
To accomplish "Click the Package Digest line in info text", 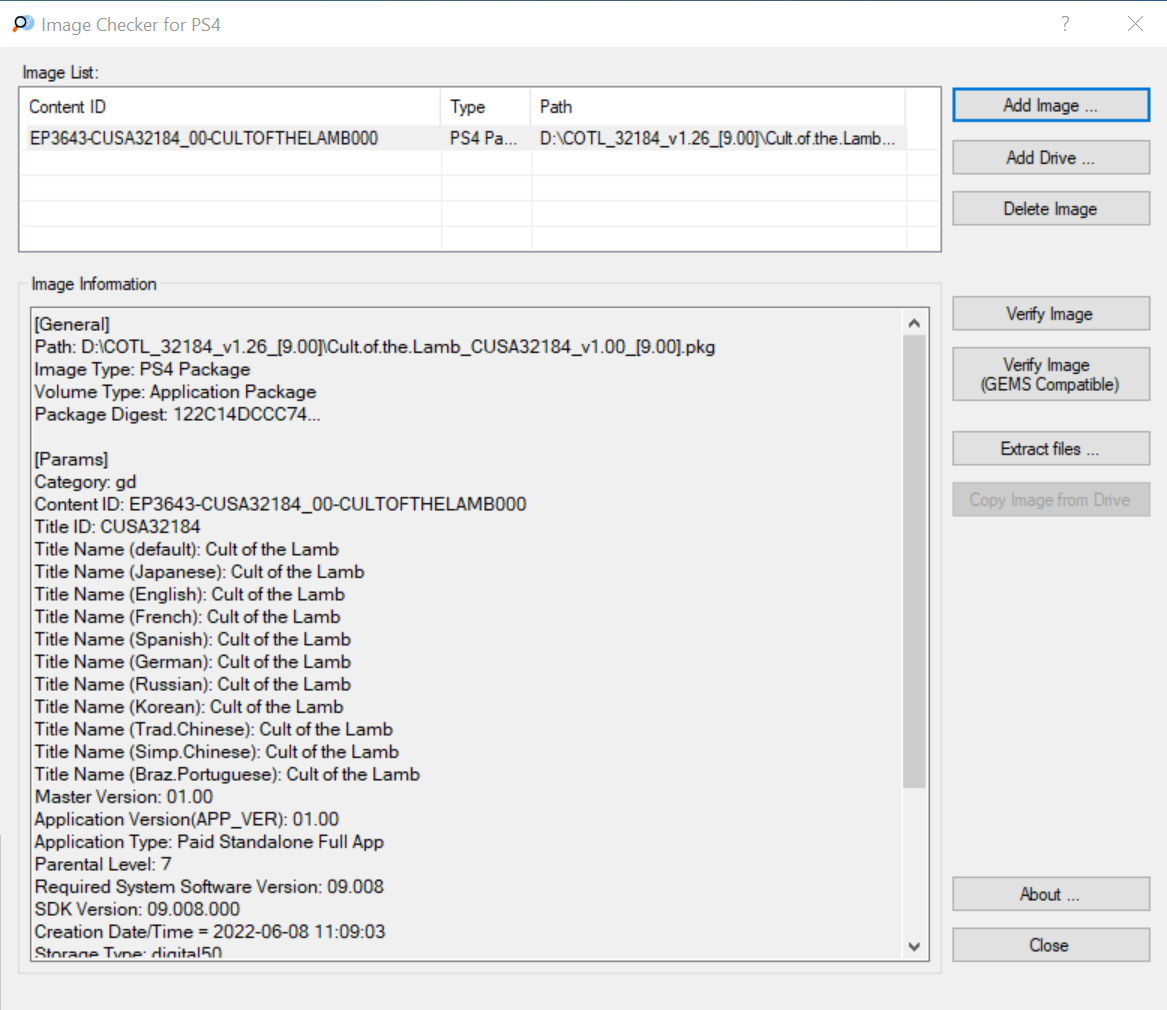I will [x=177, y=415].
